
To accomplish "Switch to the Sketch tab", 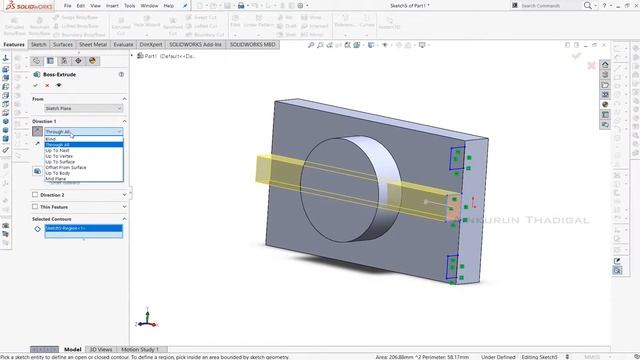I will [39, 44].
